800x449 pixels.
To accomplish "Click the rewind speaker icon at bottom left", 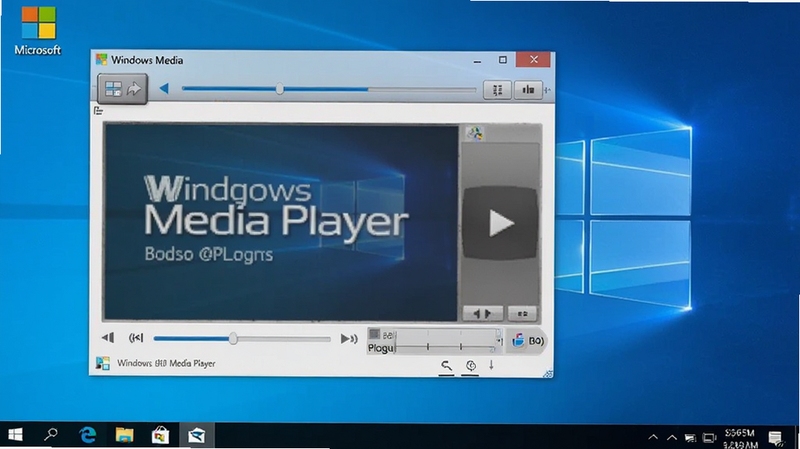I will click(108, 338).
